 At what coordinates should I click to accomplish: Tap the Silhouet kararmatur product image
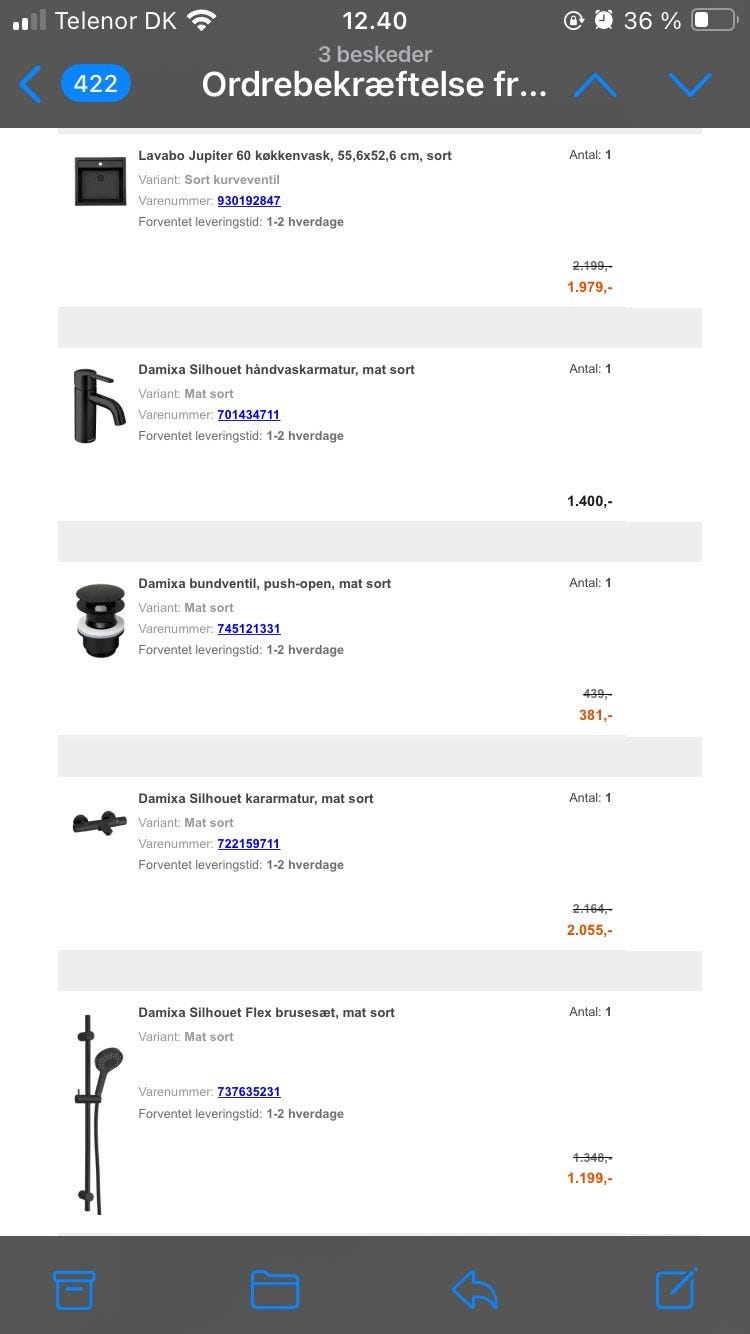coord(100,823)
